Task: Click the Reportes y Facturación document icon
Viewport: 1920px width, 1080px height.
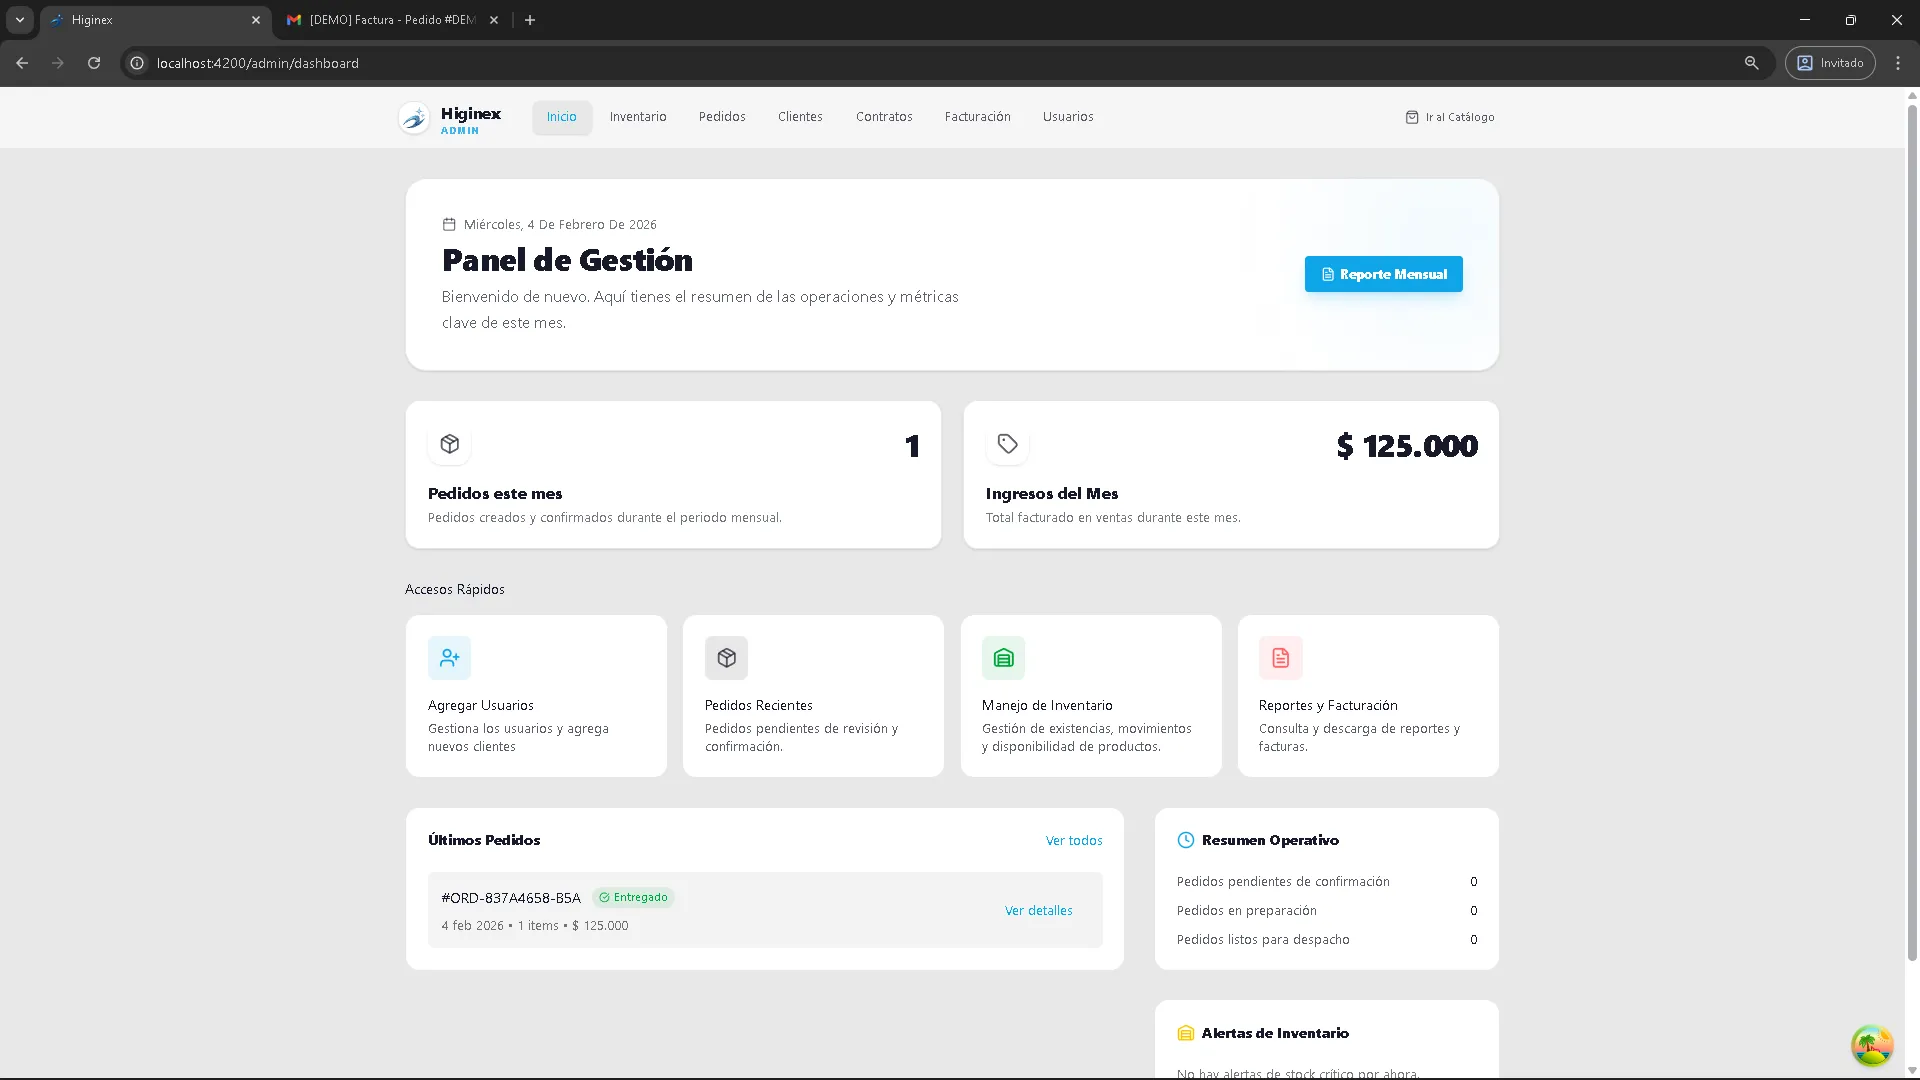Action: click(1280, 658)
